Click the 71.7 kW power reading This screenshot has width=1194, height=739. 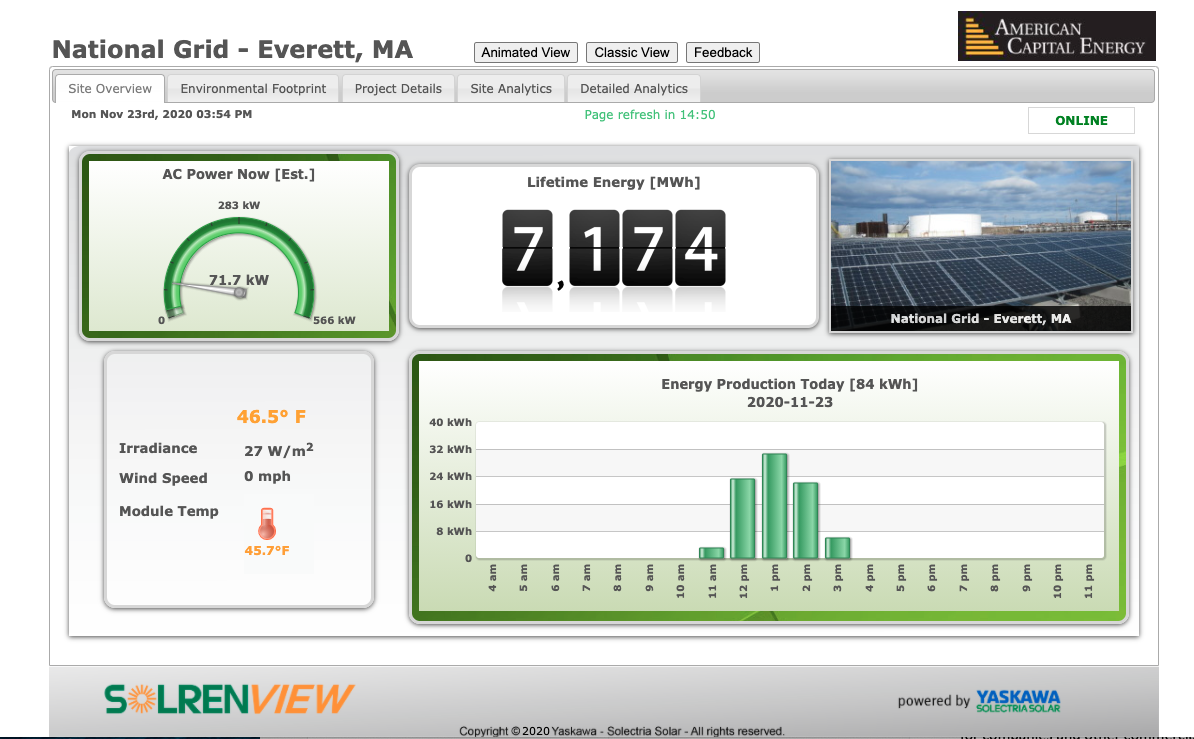click(238, 280)
